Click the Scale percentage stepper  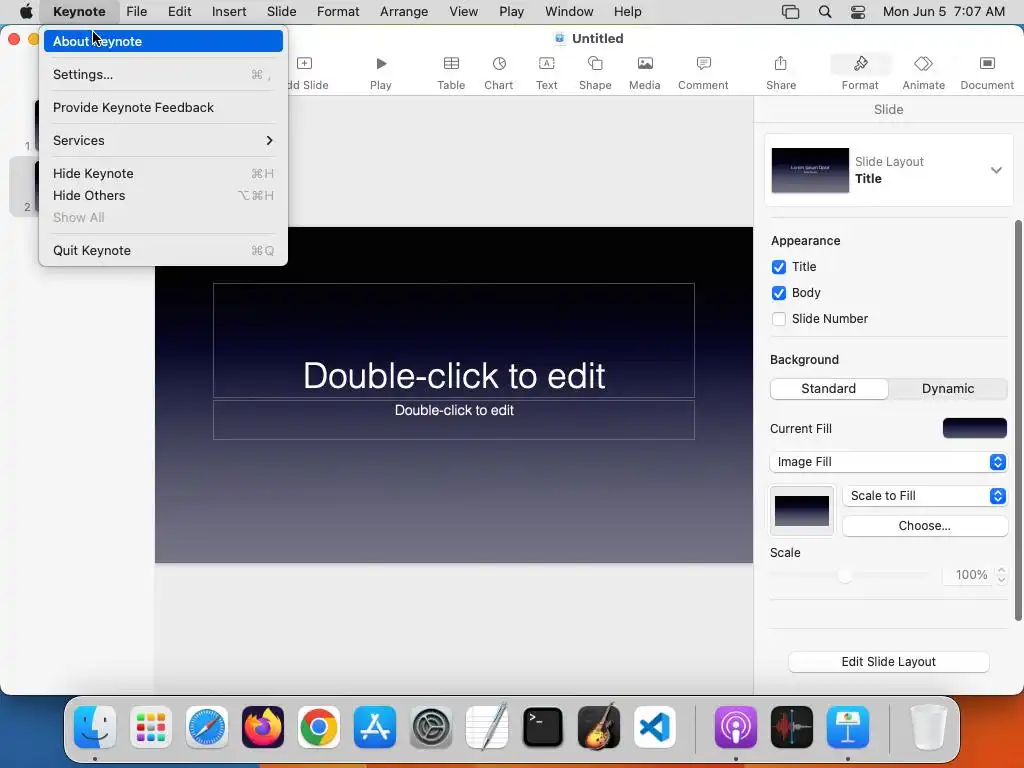(x=1001, y=575)
